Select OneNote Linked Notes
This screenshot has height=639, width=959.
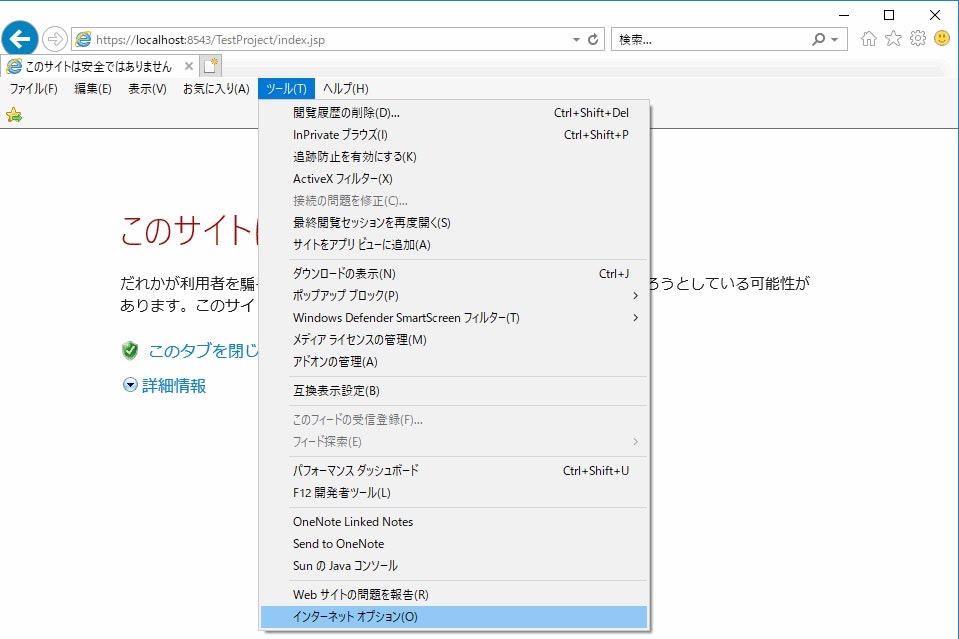click(x=454, y=522)
